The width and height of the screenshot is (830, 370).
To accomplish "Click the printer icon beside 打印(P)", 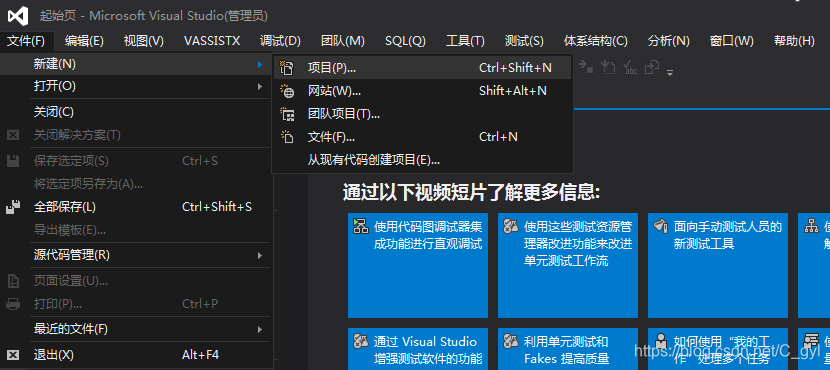I will 13,304.
